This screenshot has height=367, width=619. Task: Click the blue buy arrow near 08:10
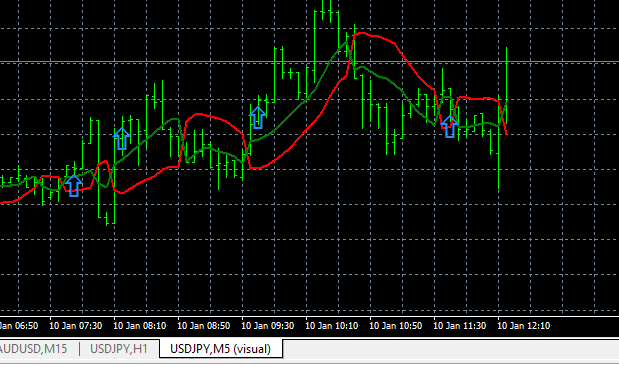click(122, 139)
